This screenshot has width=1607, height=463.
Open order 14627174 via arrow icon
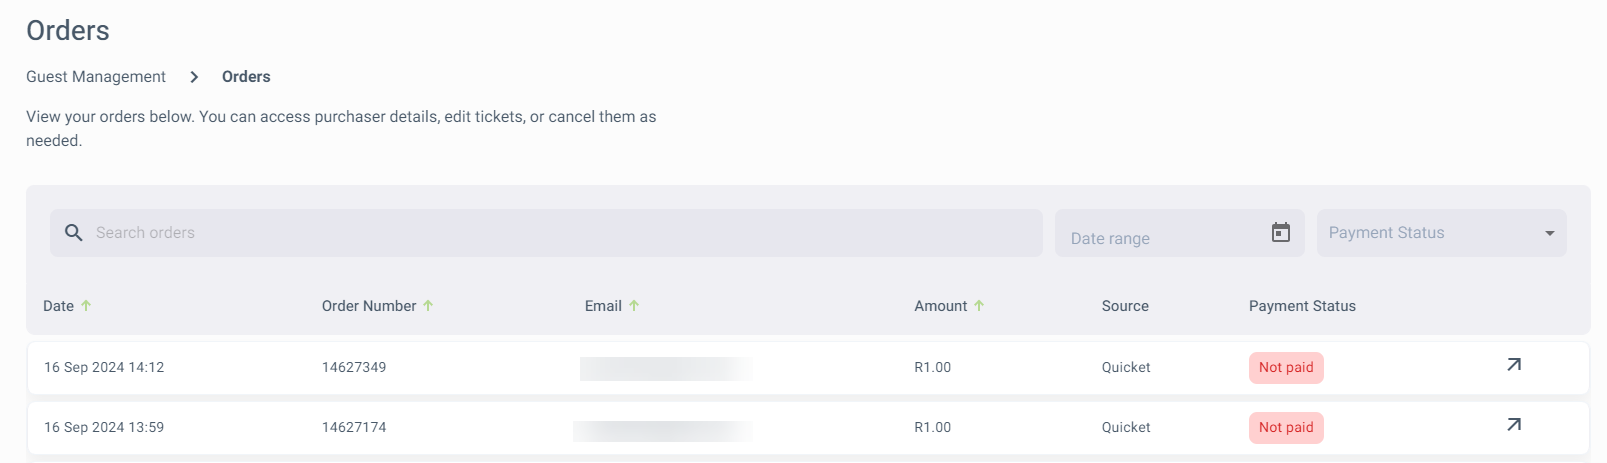pos(1514,425)
